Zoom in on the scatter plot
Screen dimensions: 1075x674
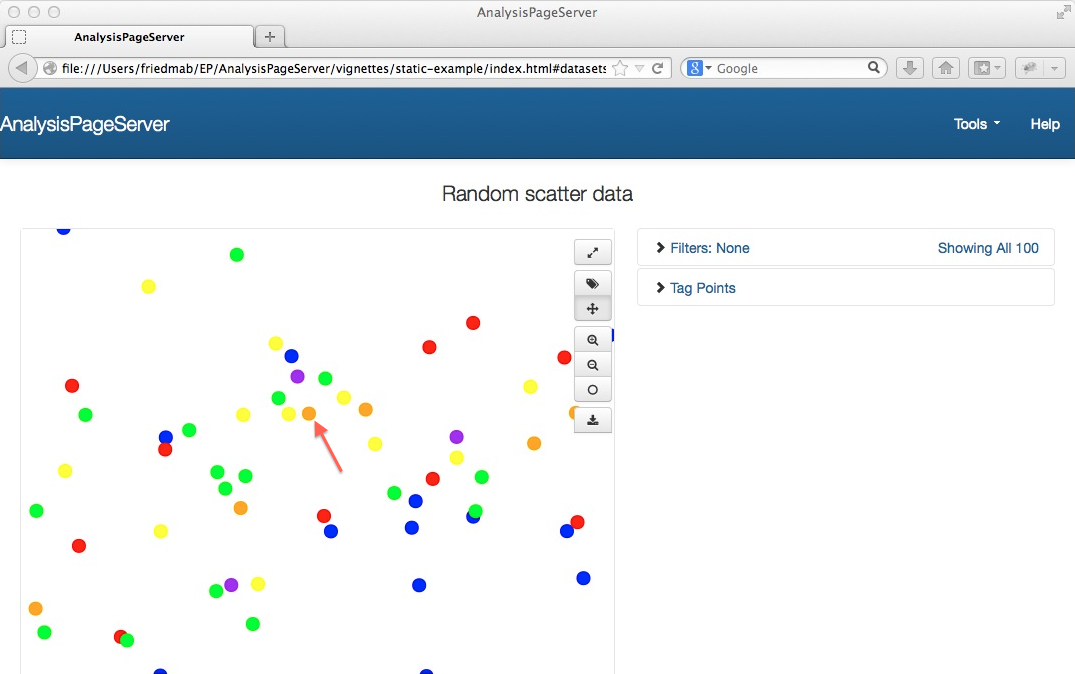592,340
